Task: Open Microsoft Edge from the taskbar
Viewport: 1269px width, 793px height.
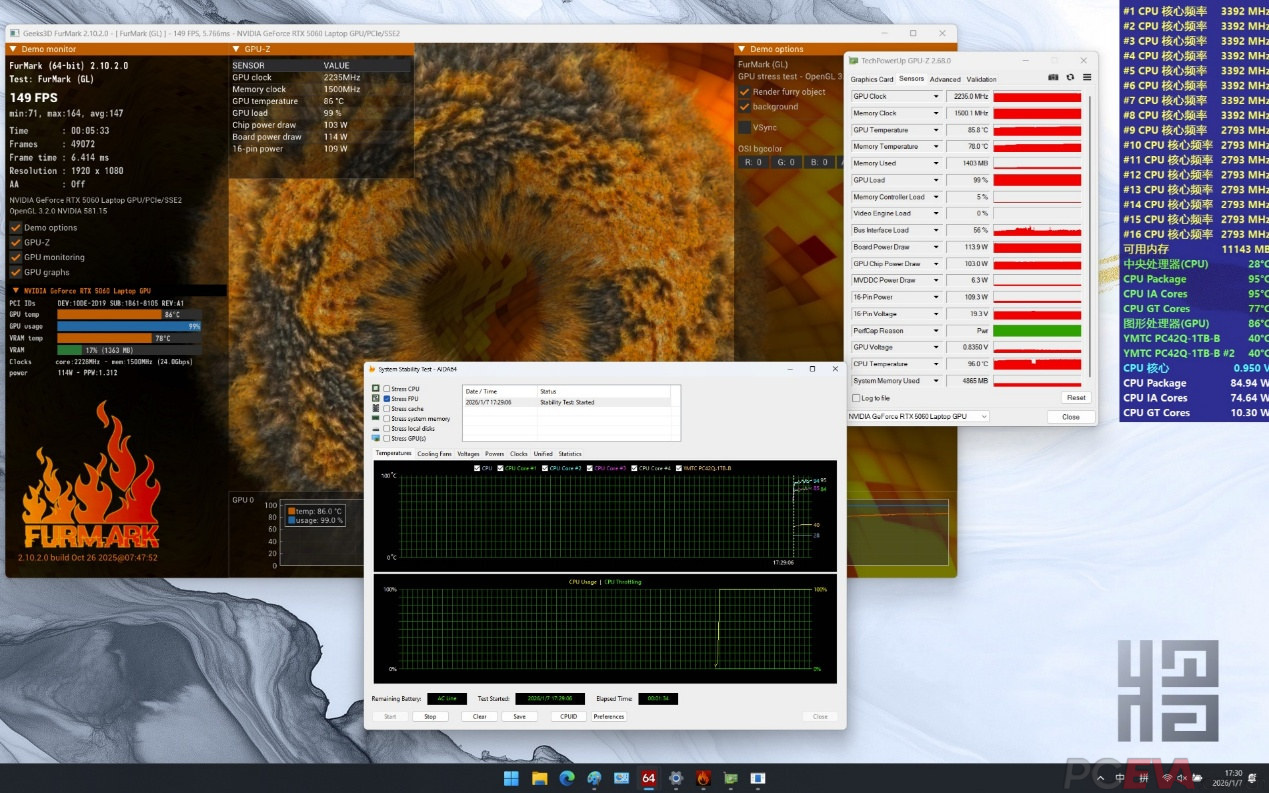Action: click(x=567, y=778)
